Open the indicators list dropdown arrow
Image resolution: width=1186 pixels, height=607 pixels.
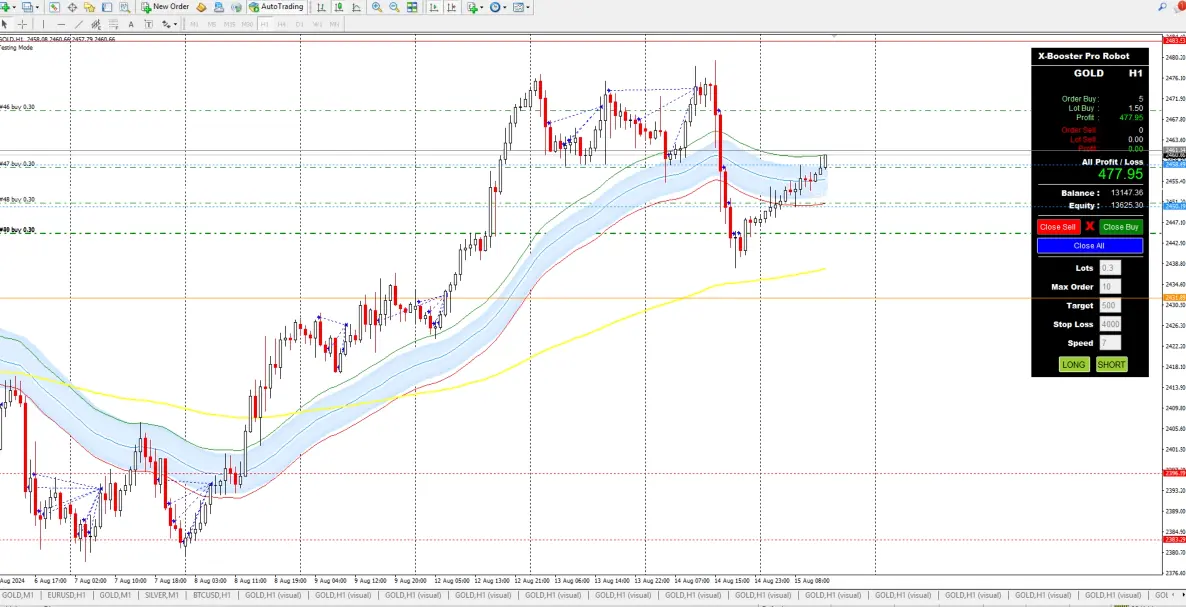[x=482, y=7]
